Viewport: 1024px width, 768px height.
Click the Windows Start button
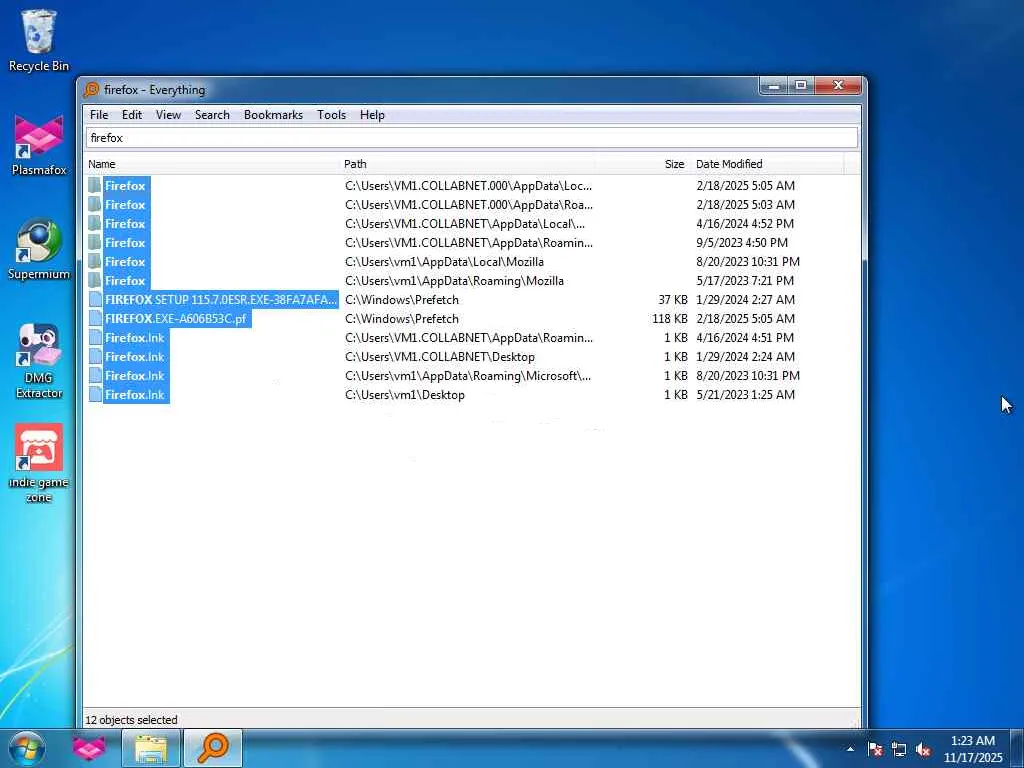(27, 748)
